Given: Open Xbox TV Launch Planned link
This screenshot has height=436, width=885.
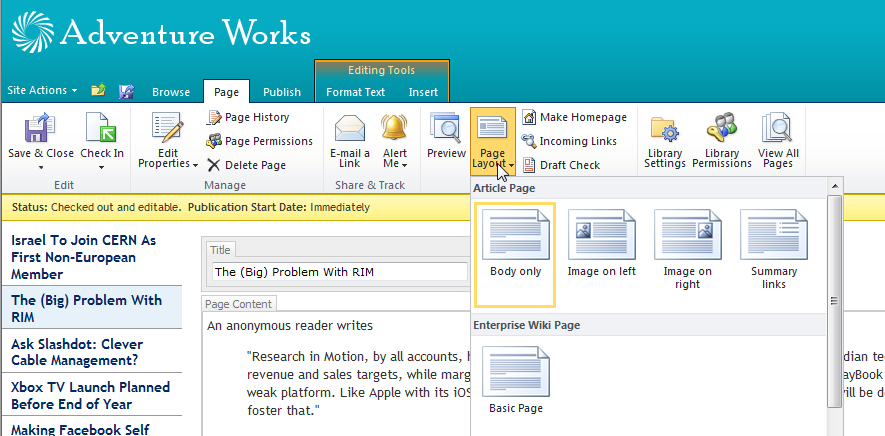Looking at the screenshot, I should point(90,396).
